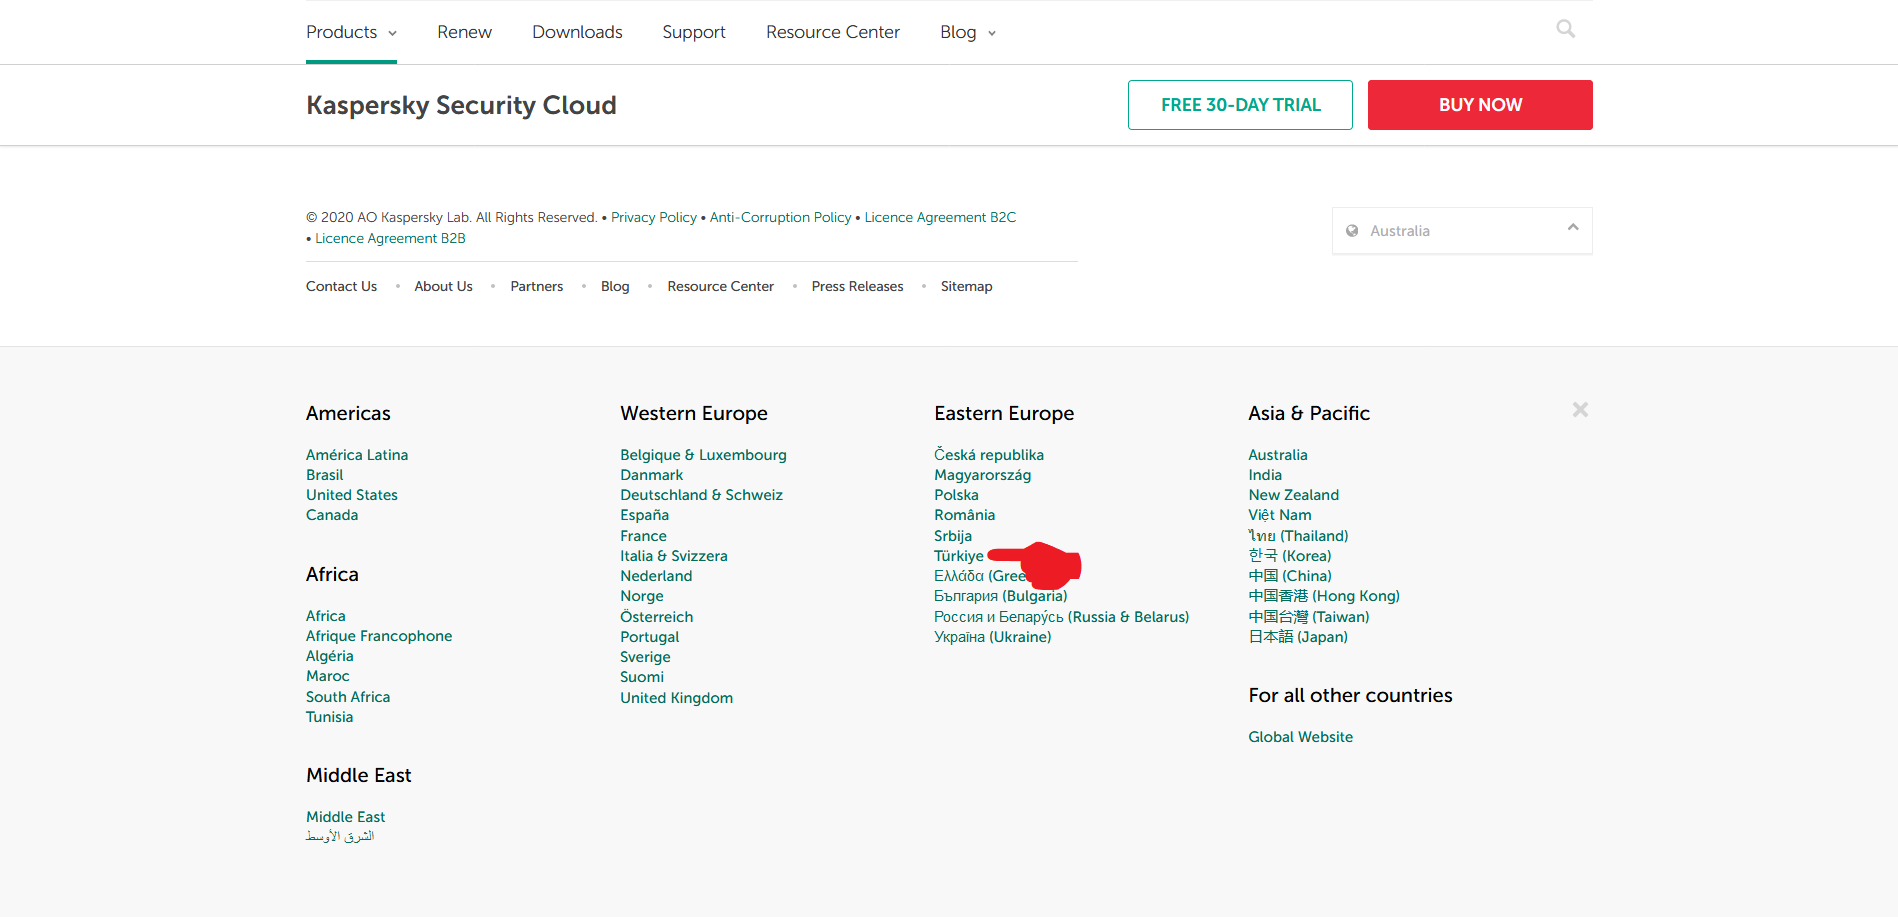Select United States site
This screenshot has height=917, width=1898.
(352, 495)
